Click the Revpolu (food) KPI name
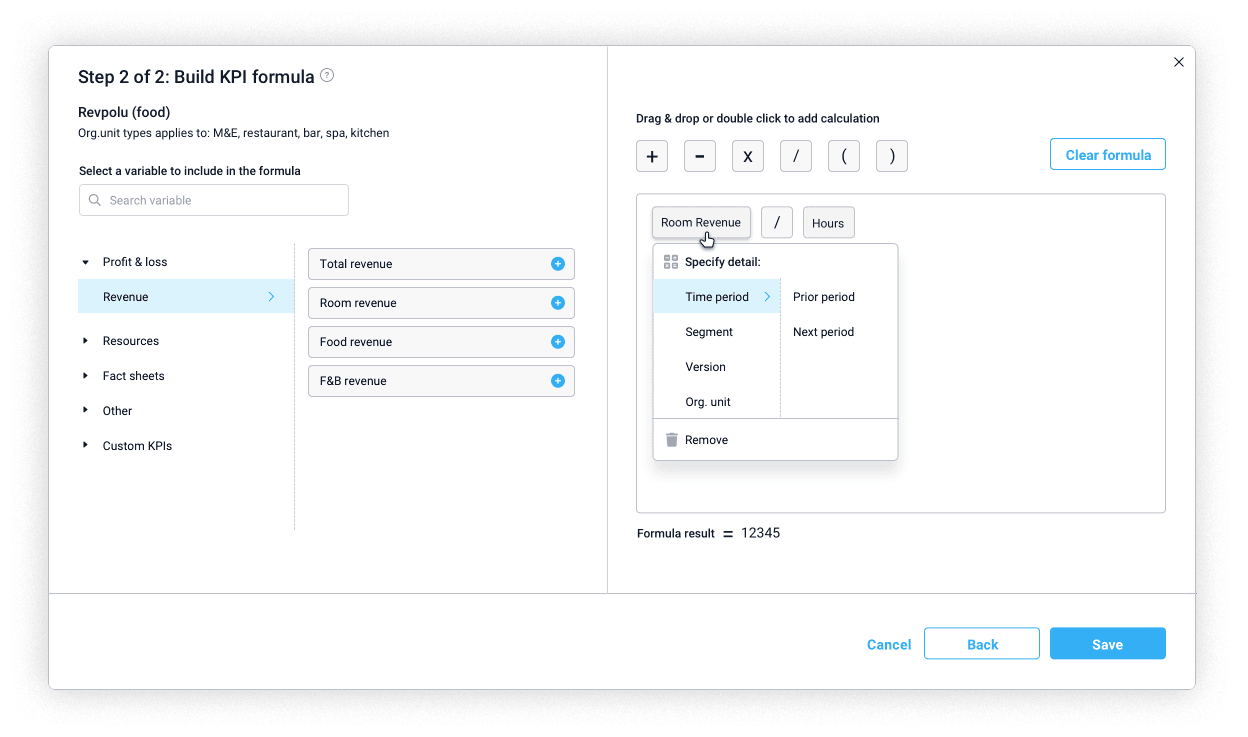Screen dimensions: 1248x737 pyautogui.click(x=124, y=112)
